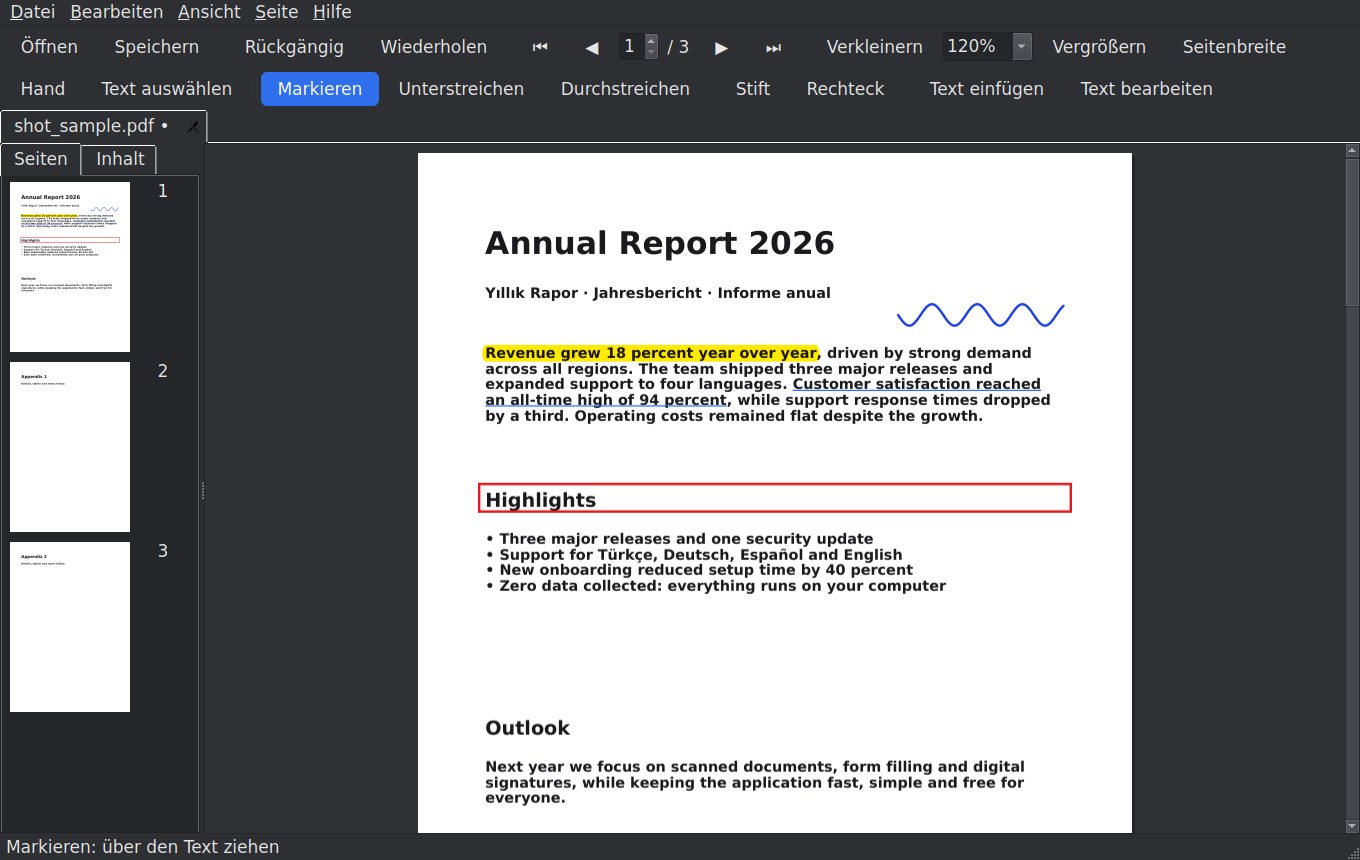Viewport: 1360px width, 860px height.
Task: Select the page 1 thumbnail
Action: point(70,267)
